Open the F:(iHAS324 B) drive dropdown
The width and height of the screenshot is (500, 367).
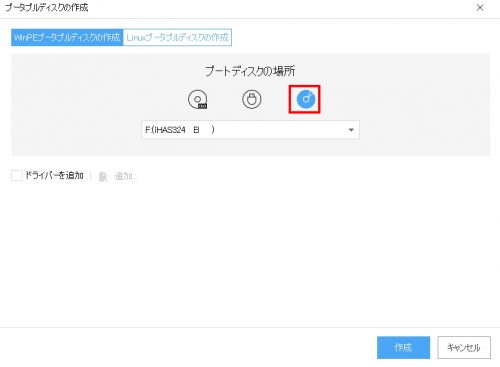point(250,130)
